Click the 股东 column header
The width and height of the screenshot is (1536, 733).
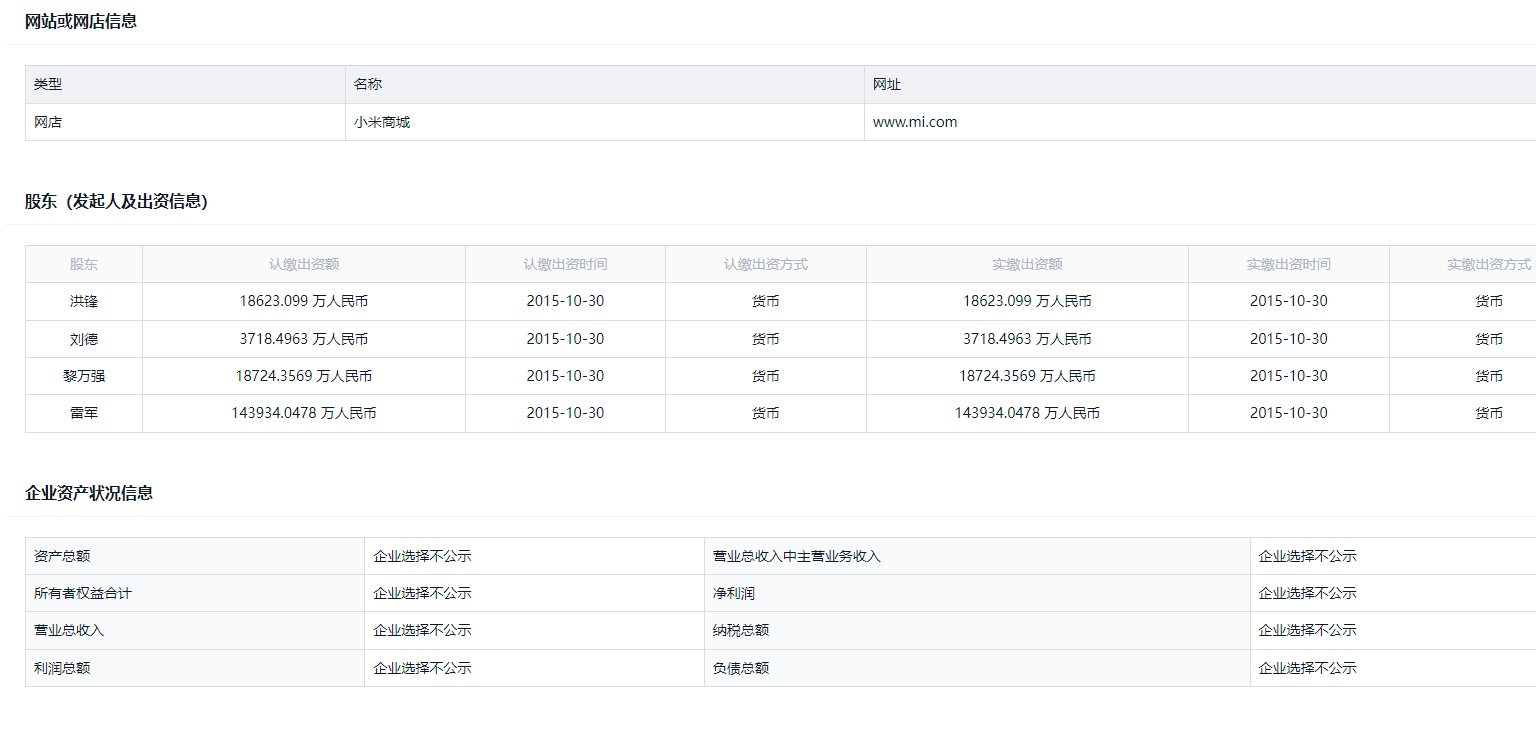point(84,264)
